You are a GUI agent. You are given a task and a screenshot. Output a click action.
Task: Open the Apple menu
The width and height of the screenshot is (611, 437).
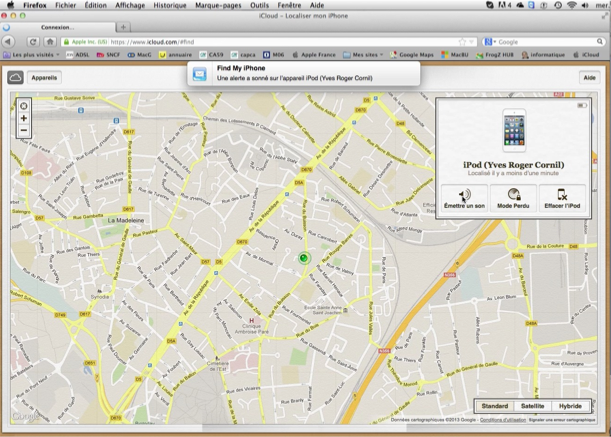point(11,5)
